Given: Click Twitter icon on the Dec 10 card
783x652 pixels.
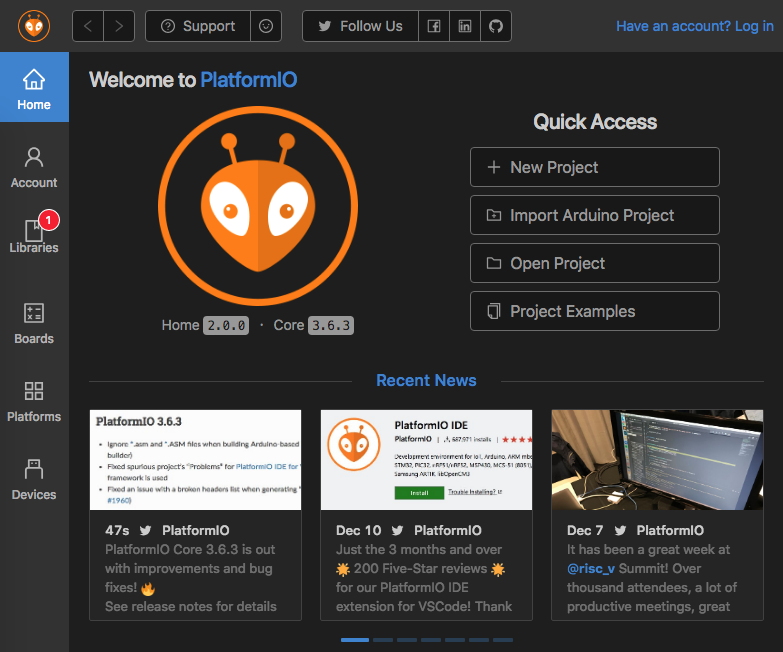Looking at the screenshot, I should pos(397,530).
